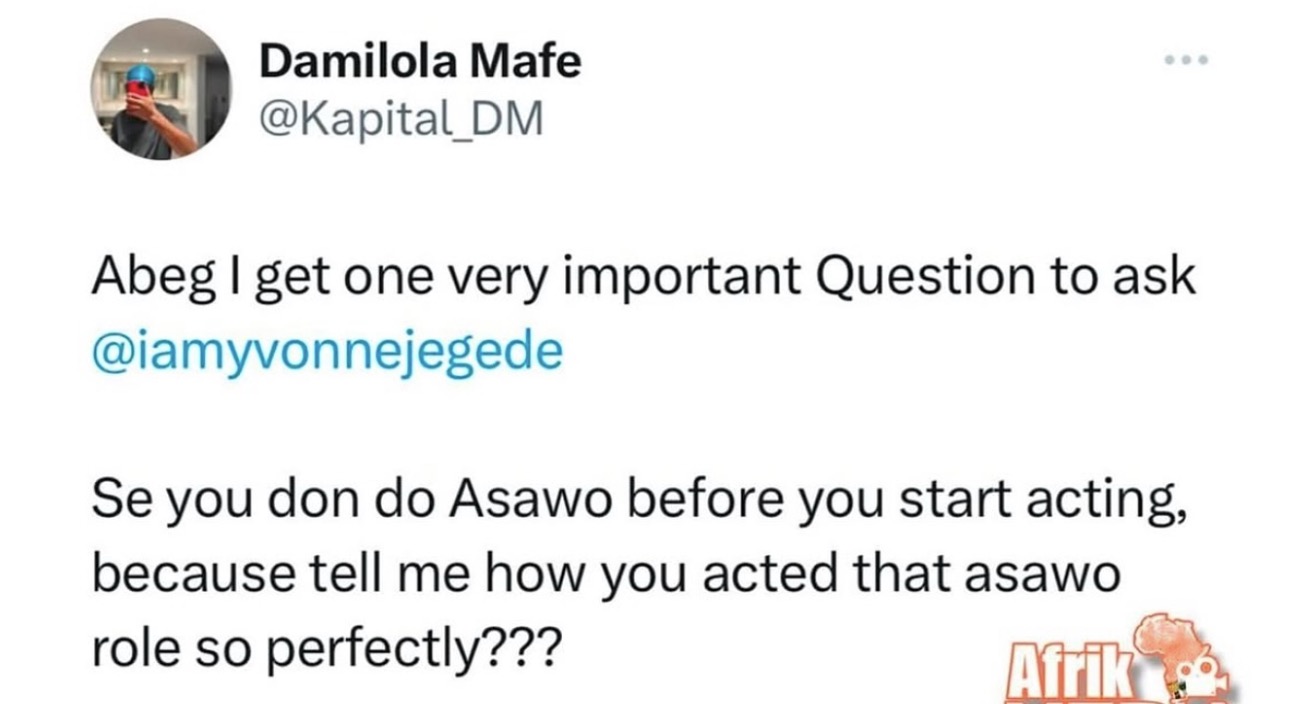Click the tweet line starting with "because tell me"
Viewport: 1310px width, 704px height.
tap(605, 575)
